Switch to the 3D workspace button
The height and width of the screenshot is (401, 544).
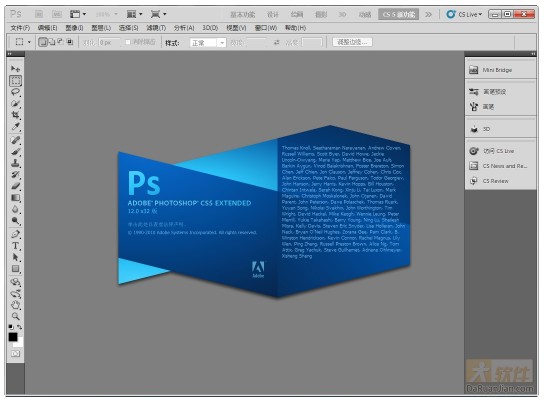coord(342,14)
